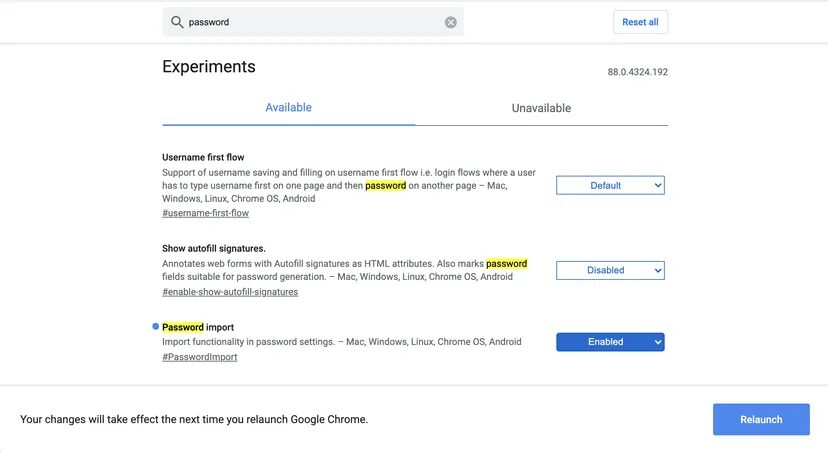Viewport: 828px width, 452px height.
Task: Click the magnifier search icon
Action: (177, 22)
